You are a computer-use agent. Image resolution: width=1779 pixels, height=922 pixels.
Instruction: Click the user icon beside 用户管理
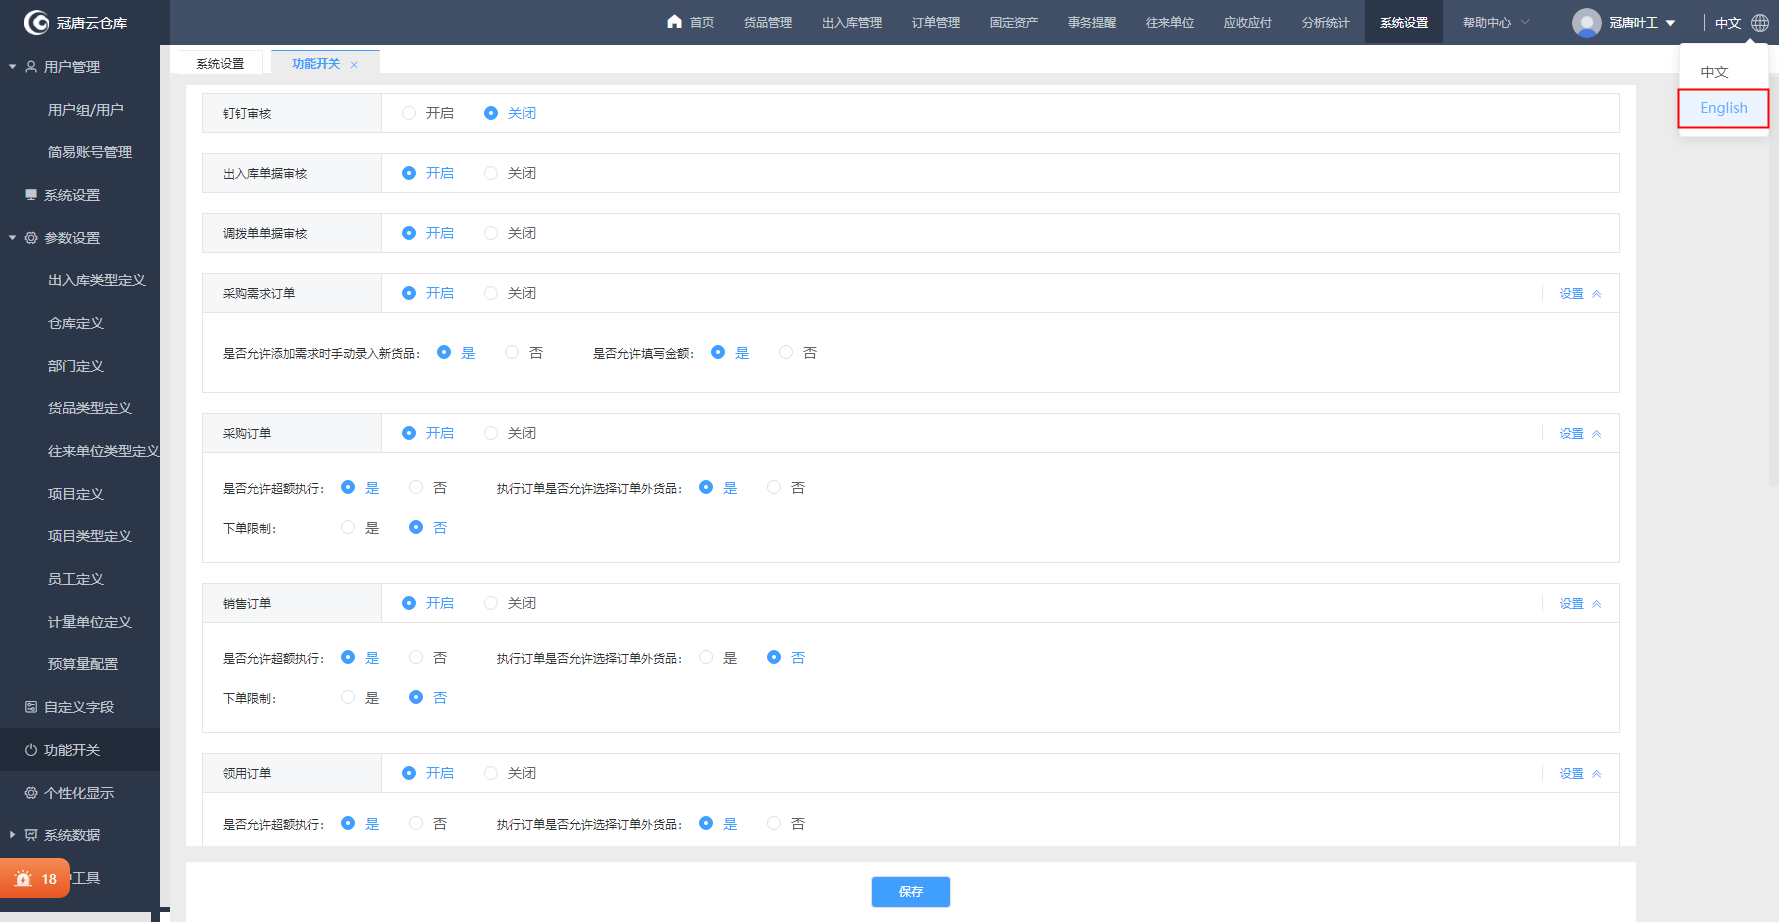[31, 66]
